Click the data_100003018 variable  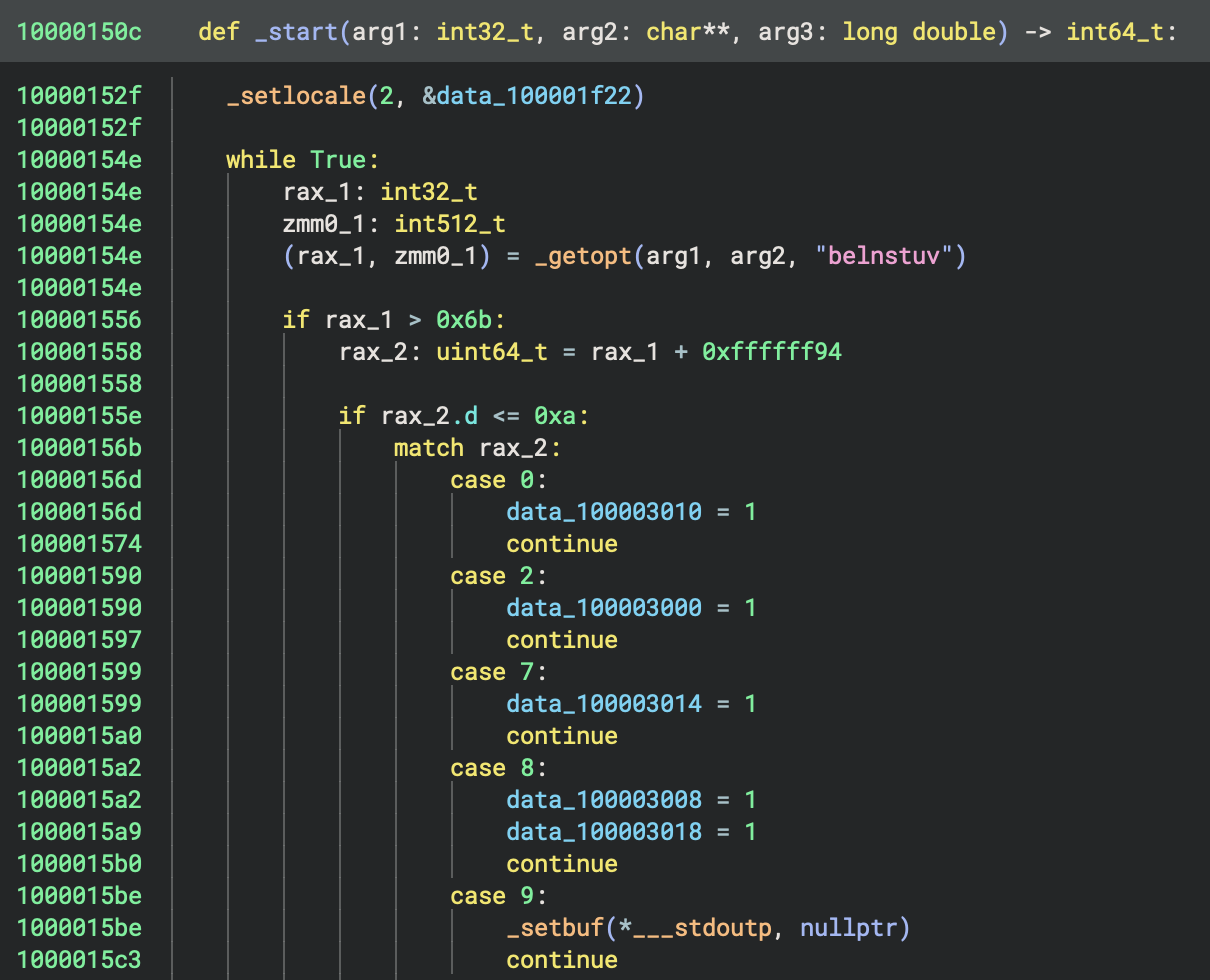click(604, 832)
